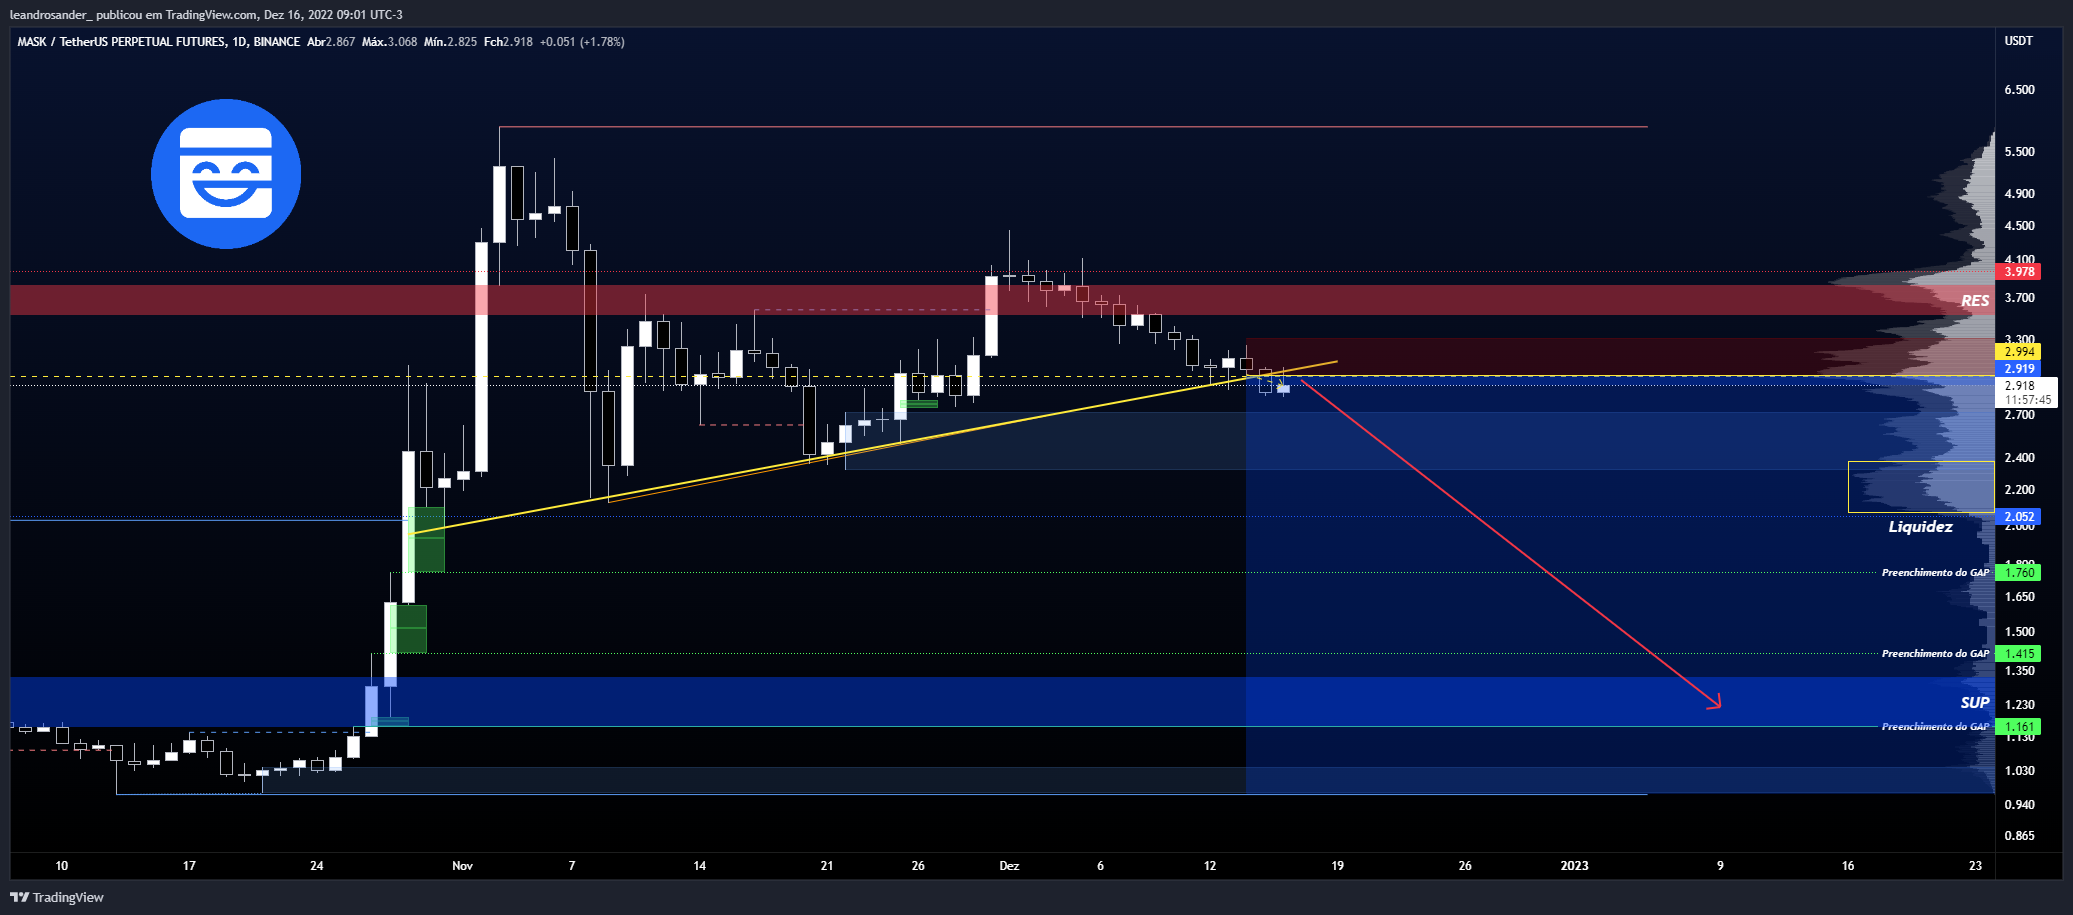Click the 12 date label on time axis
The height and width of the screenshot is (915, 2073).
click(x=1210, y=866)
